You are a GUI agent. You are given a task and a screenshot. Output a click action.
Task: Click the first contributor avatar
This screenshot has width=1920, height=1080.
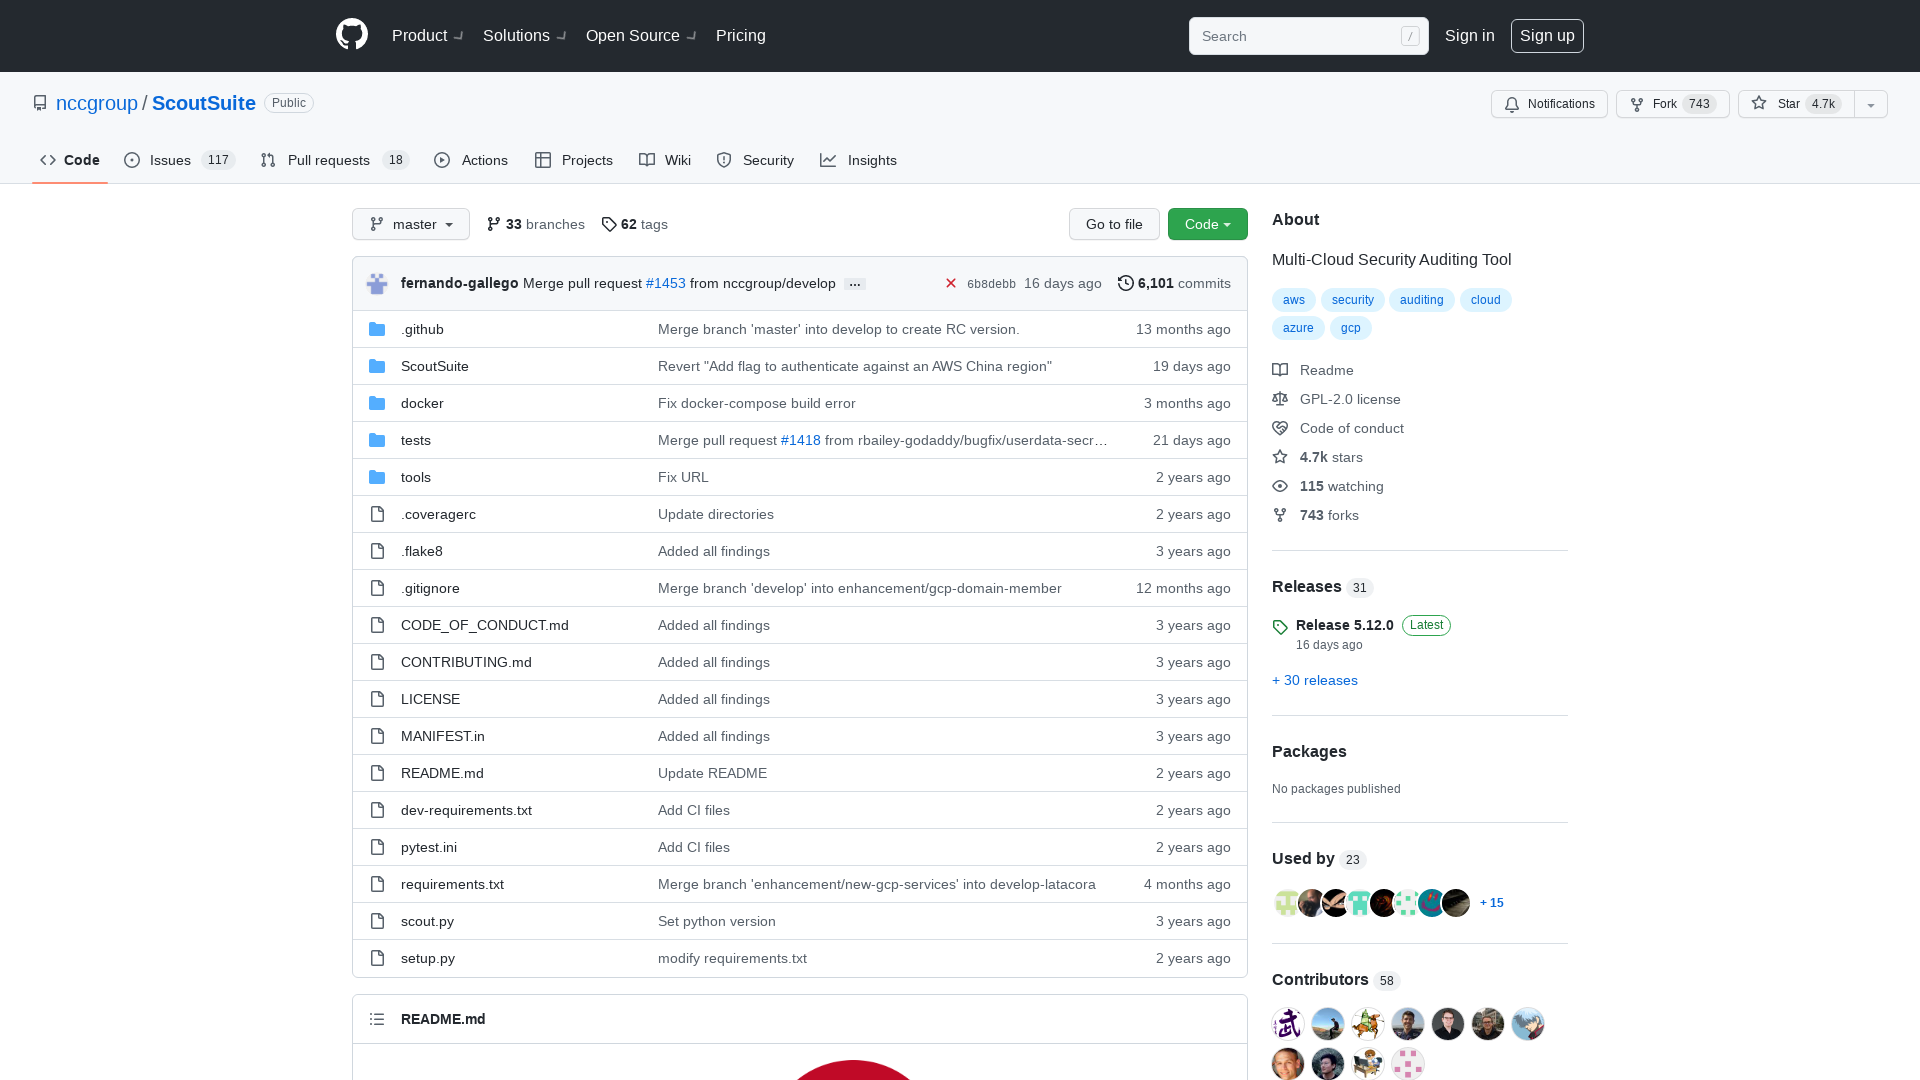pos(1288,1024)
